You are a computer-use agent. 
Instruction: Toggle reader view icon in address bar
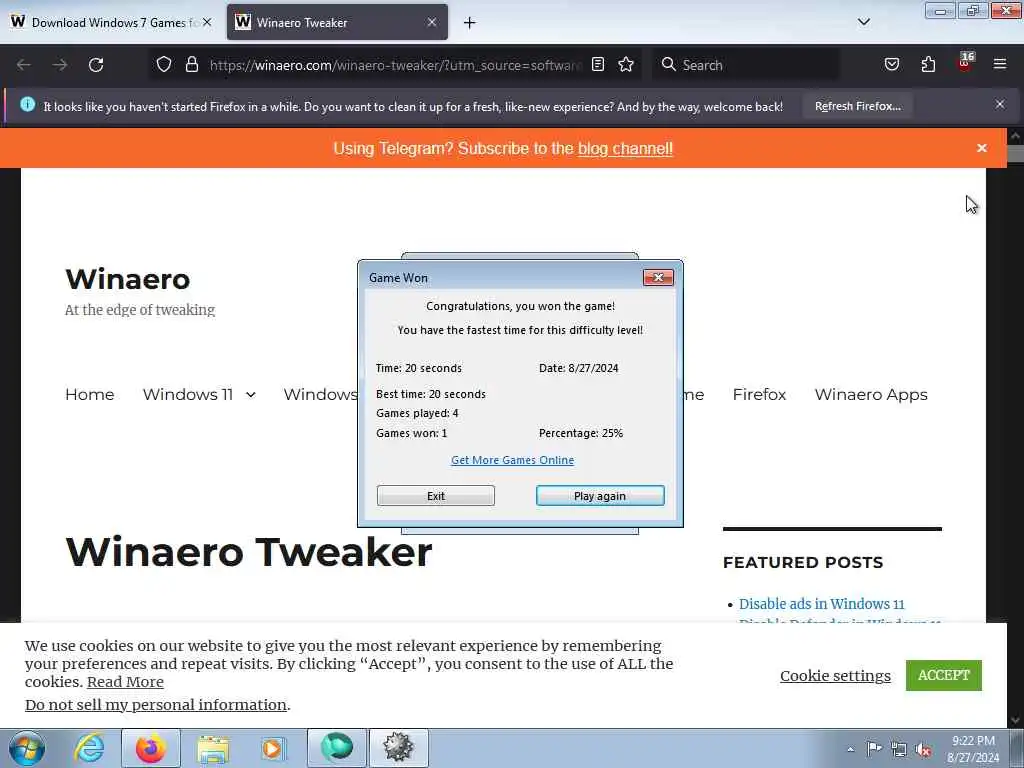[x=598, y=64]
